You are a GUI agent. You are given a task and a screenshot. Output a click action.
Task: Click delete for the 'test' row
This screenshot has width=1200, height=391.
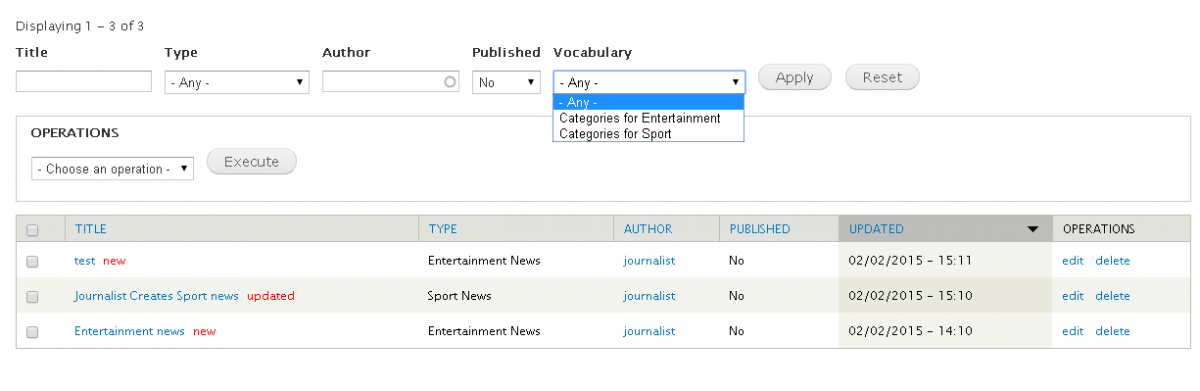[1112, 261]
